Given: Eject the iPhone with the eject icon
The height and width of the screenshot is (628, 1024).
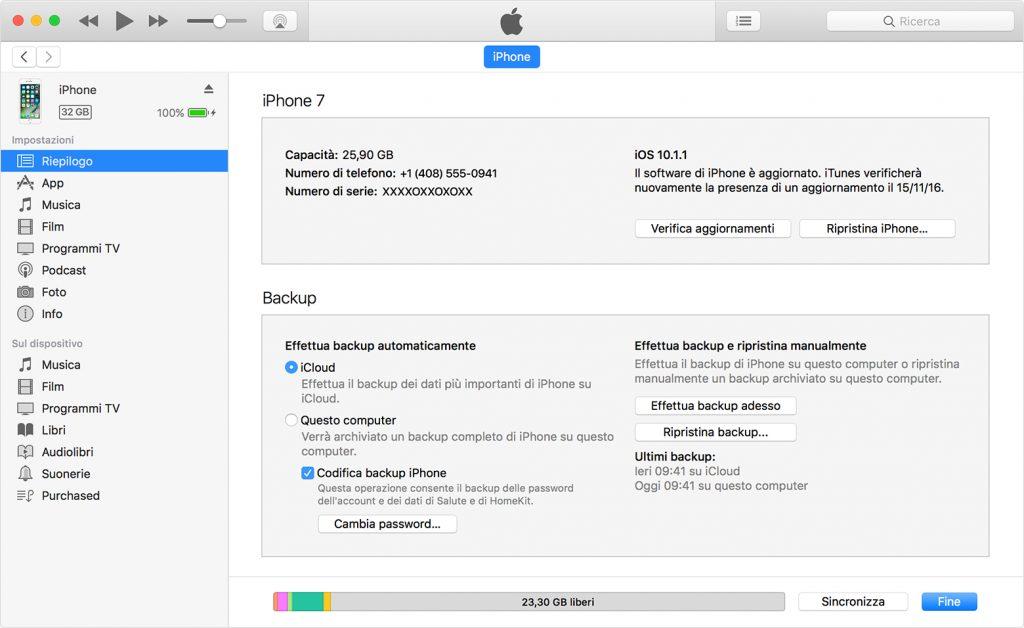Looking at the screenshot, I should click(209, 89).
